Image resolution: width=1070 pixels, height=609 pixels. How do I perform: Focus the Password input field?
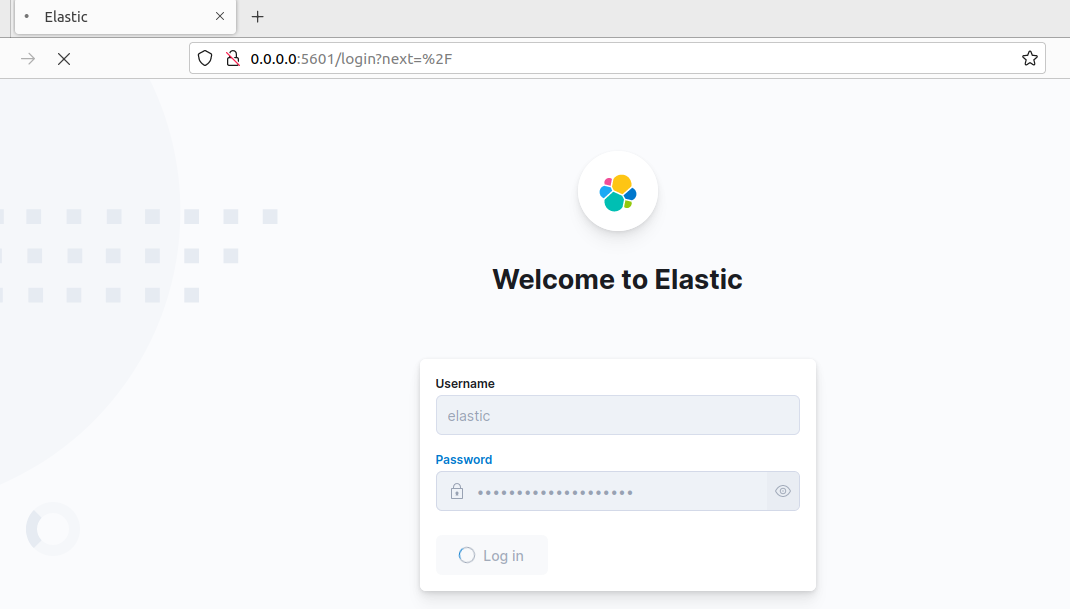618,491
